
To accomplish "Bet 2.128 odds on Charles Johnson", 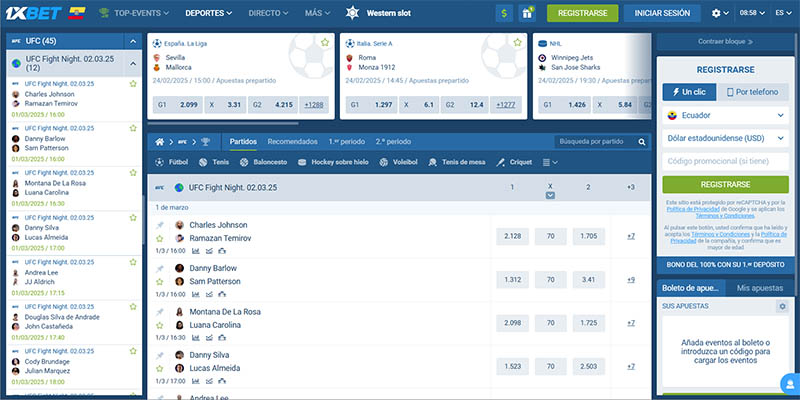I will (512, 236).
